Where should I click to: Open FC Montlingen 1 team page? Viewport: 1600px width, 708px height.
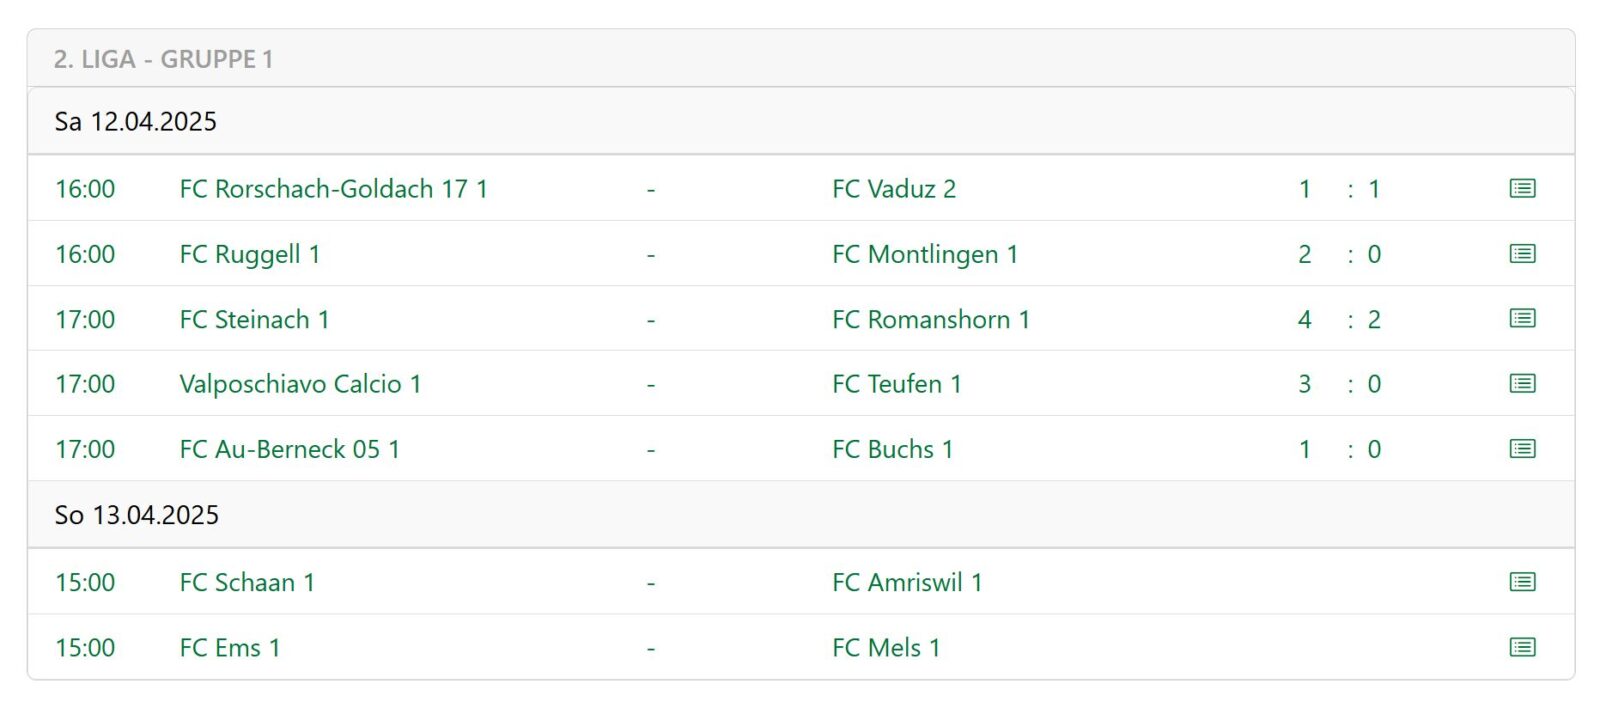point(924,254)
